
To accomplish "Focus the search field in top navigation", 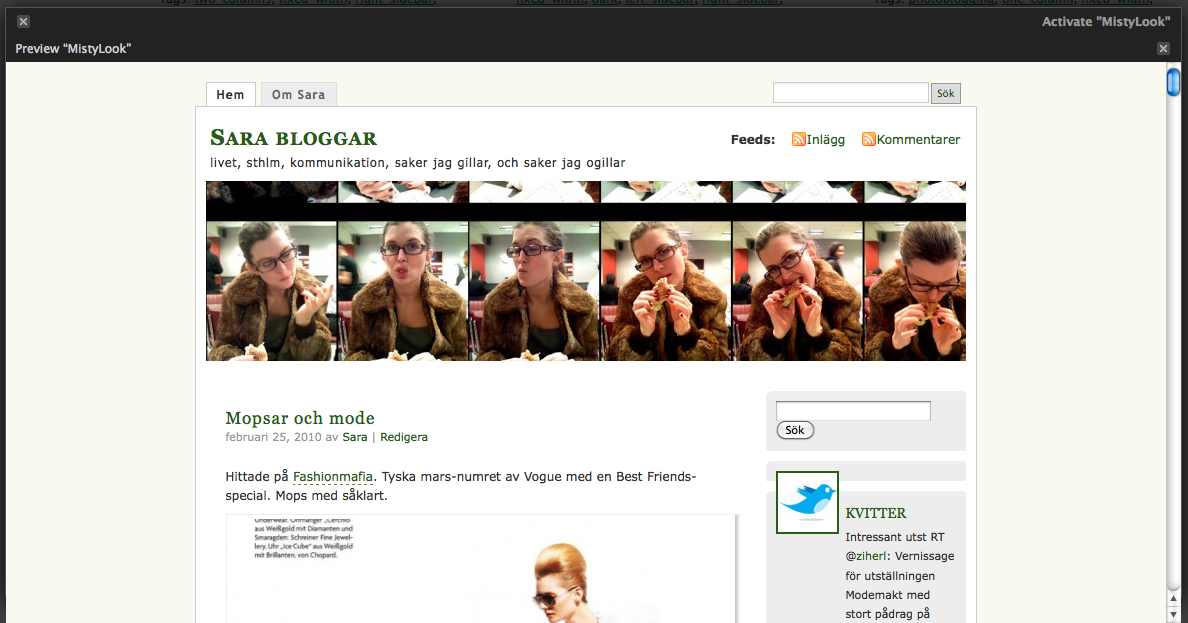I will pyautogui.click(x=850, y=93).
